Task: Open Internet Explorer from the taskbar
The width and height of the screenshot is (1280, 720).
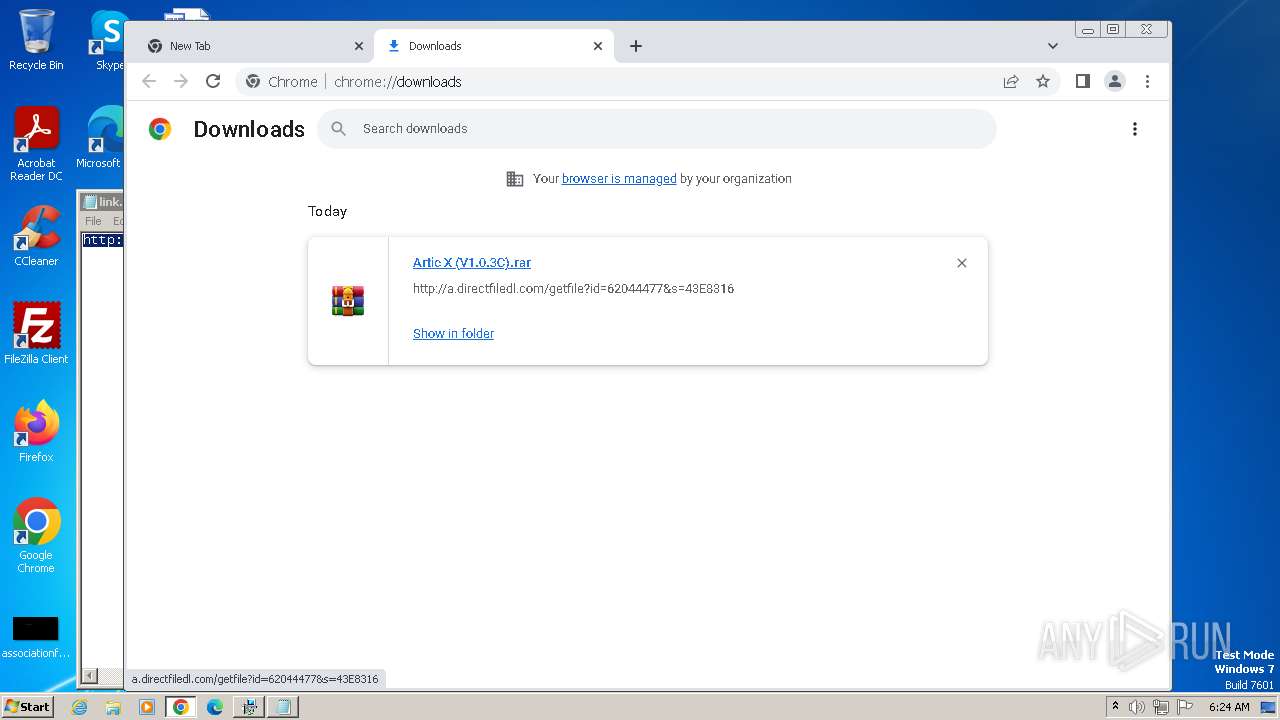Action: (79, 707)
